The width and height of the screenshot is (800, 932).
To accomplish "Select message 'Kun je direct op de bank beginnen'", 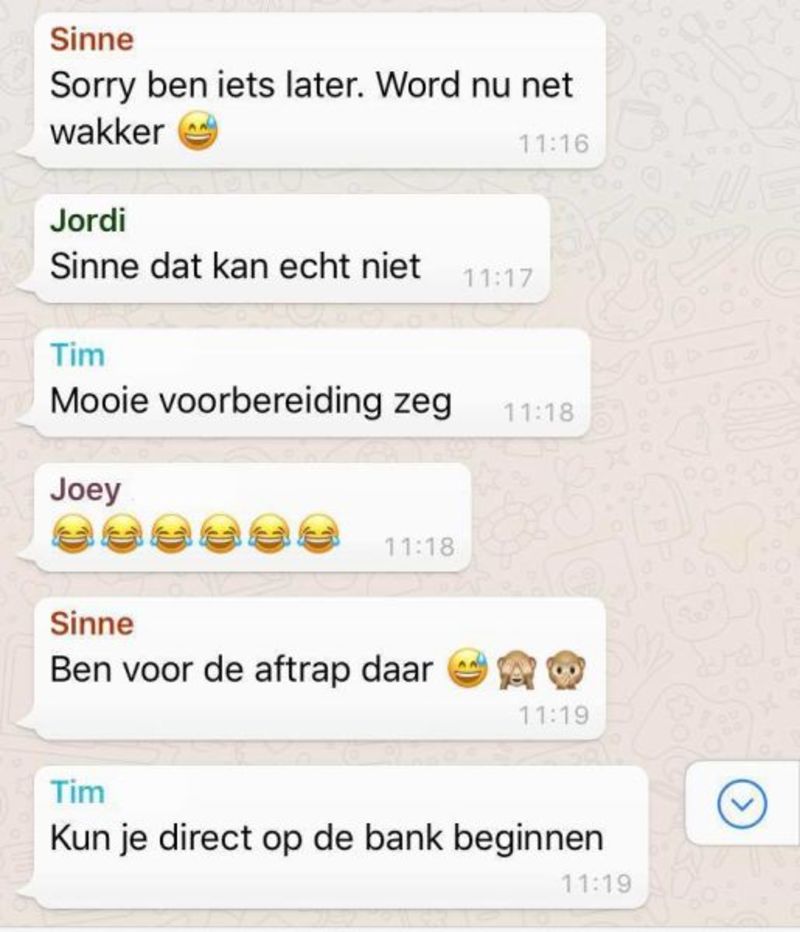I will pos(341,837).
